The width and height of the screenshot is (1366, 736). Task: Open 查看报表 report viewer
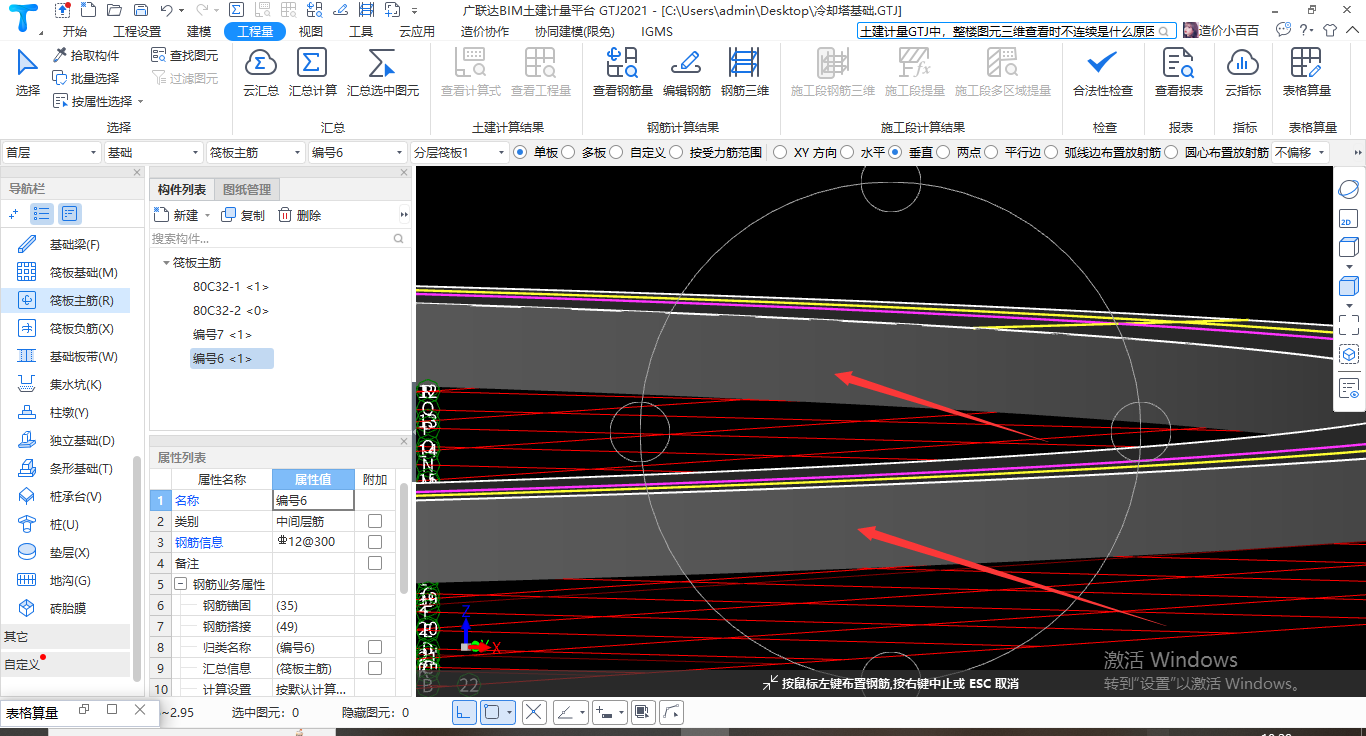click(1179, 72)
